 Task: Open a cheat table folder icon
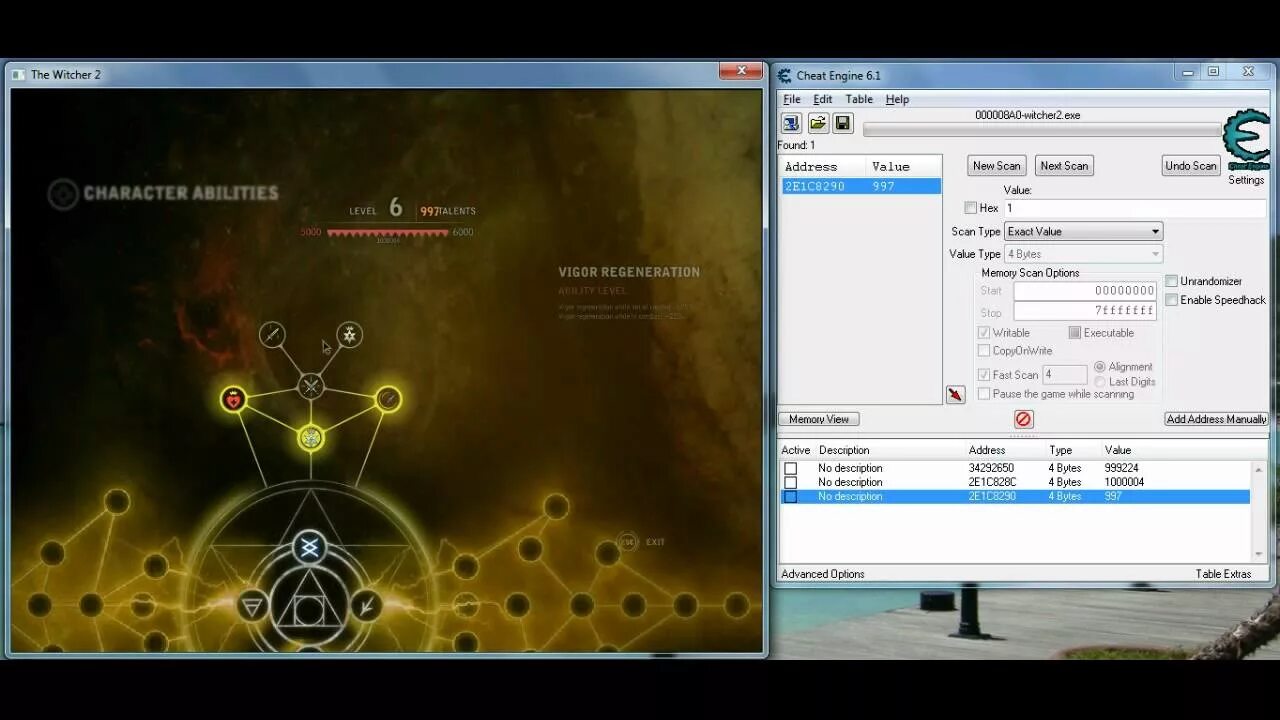coord(818,123)
